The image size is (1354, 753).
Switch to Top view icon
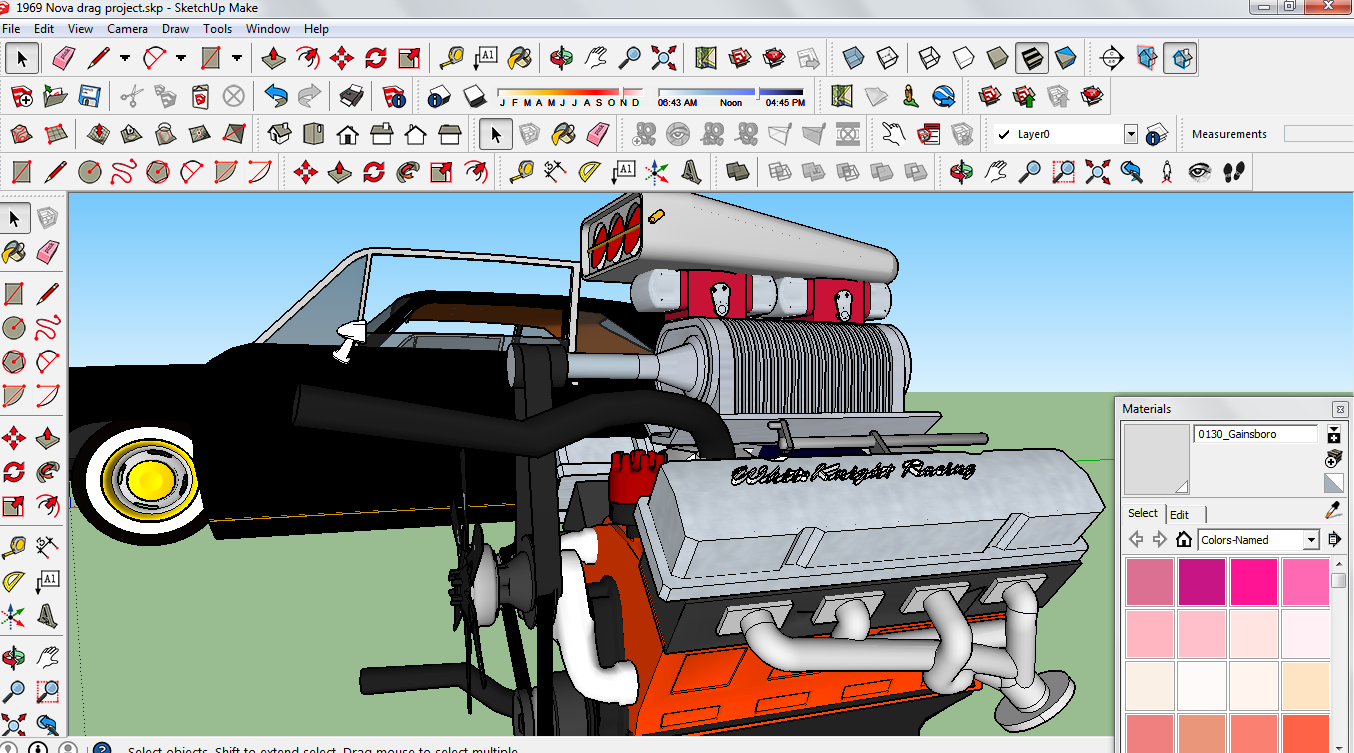coord(314,133)
